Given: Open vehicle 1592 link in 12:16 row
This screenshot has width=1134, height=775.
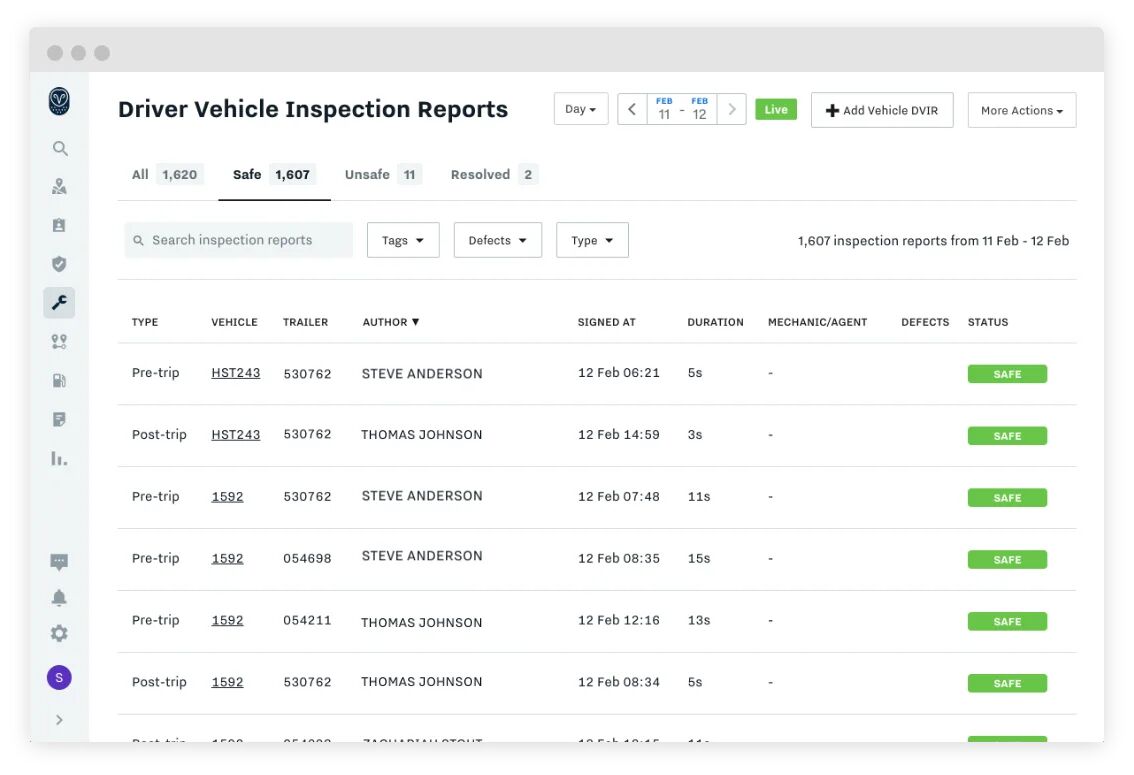Looking at the screenshot, I should (x=227, y=620).
